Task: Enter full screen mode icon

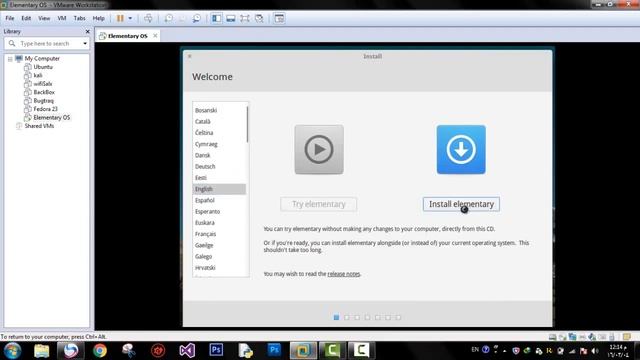Action: 244,18
